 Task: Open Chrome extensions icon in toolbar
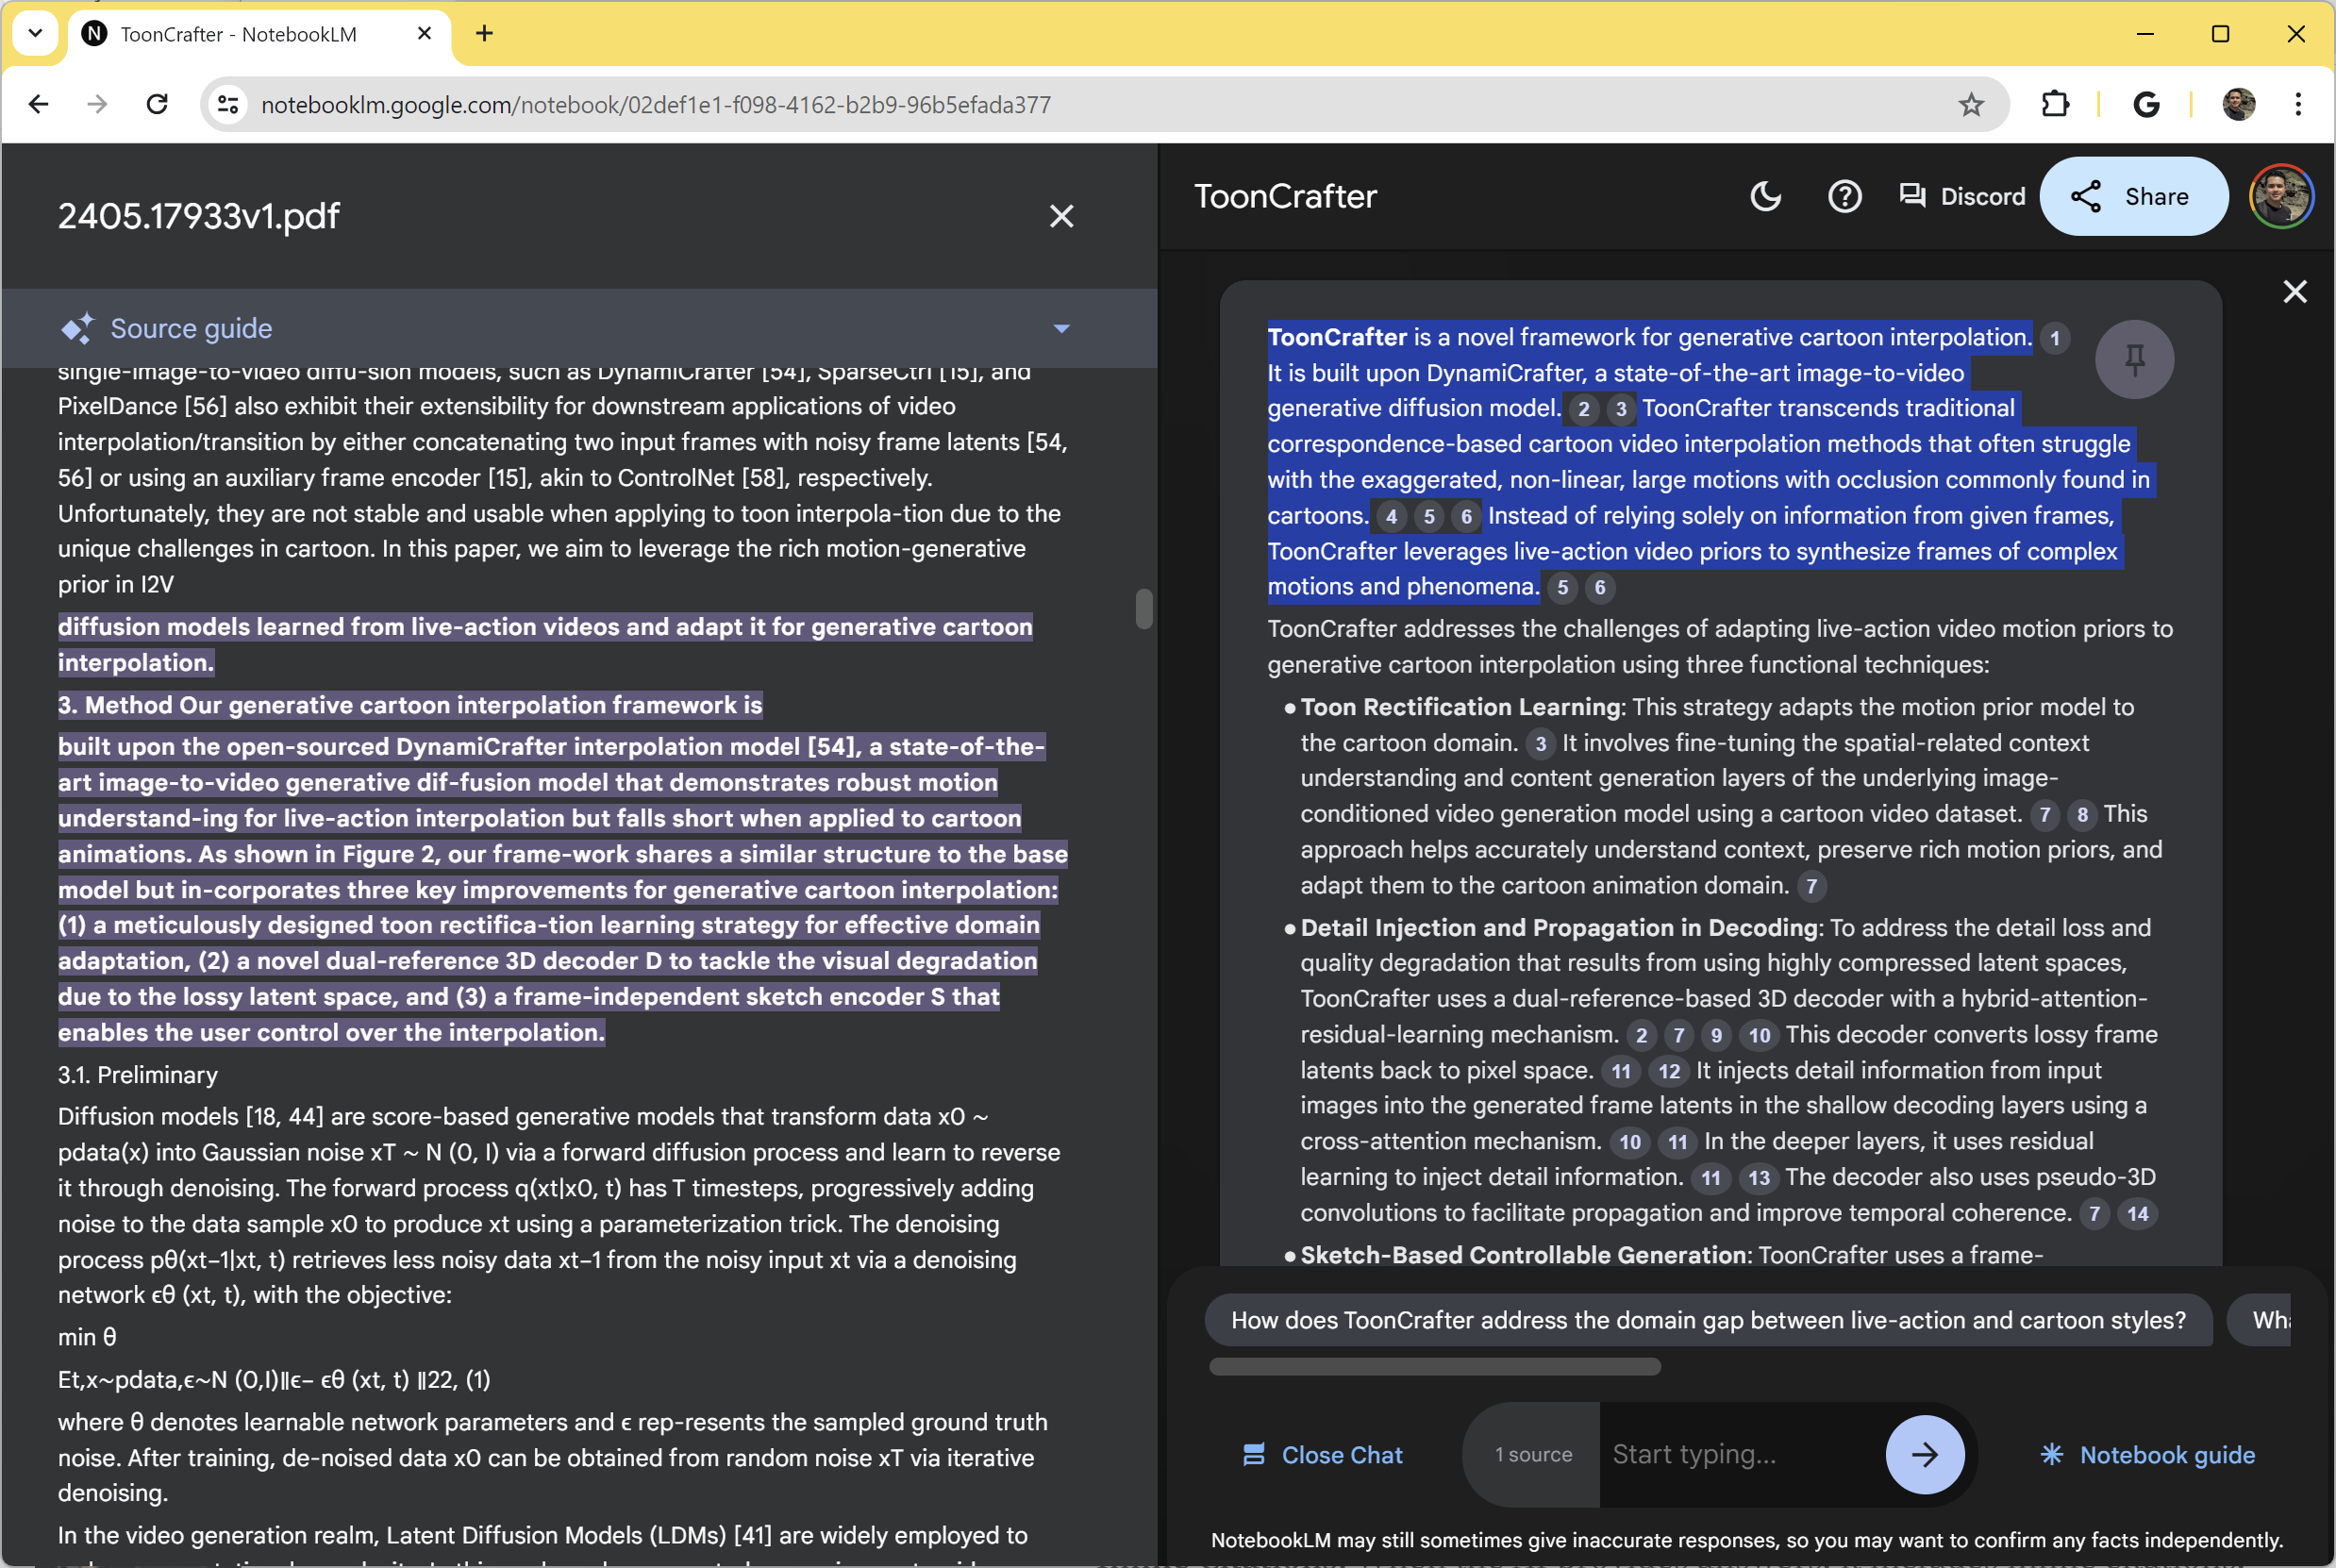click(2051, 103)
